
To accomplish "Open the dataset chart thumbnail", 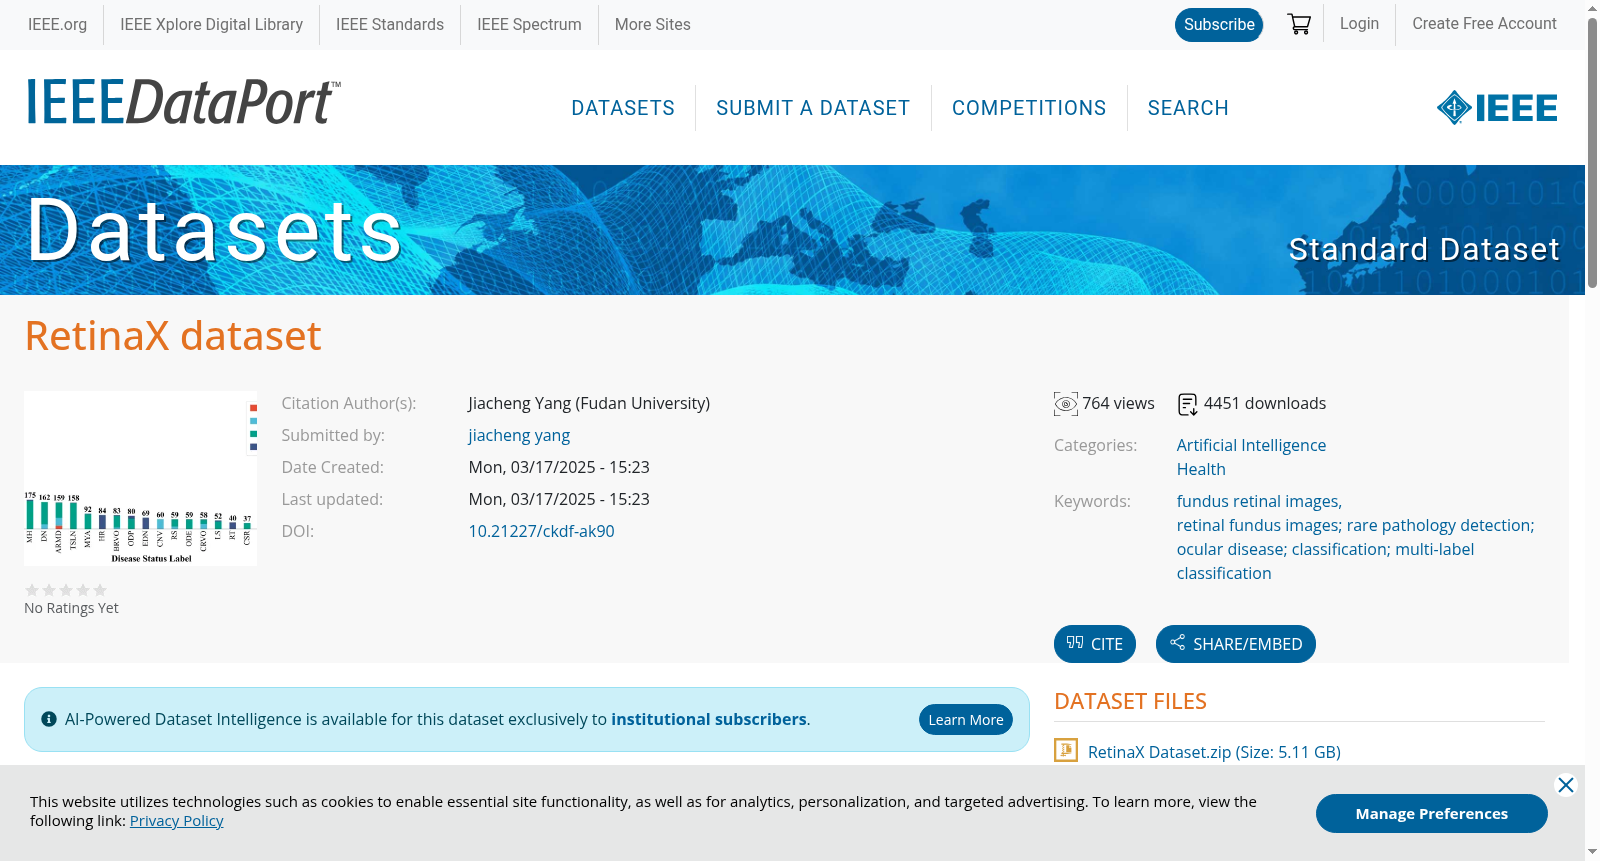I will [x=140, y=479].
